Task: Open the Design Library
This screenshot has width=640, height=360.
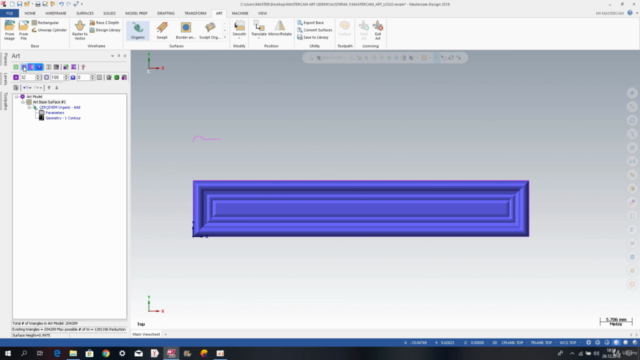Action: pos(105,30)
